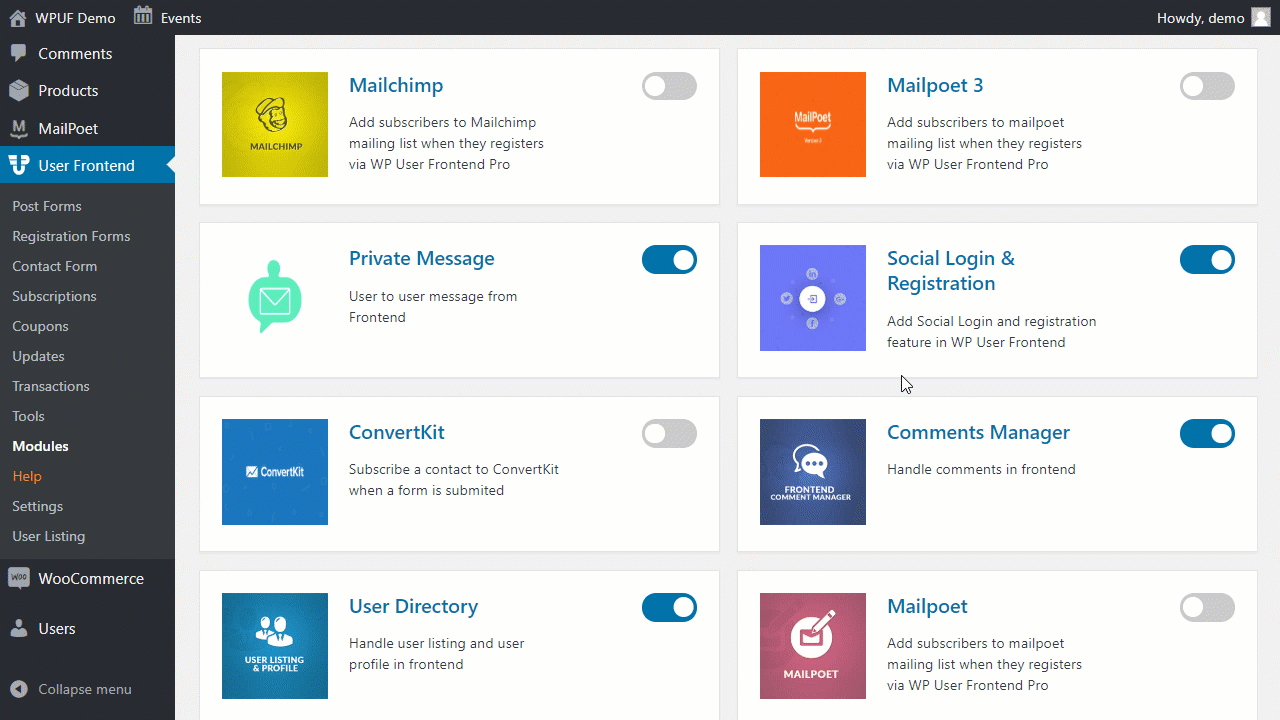Click the Frontend Comment Manager logo
Image resolution: width=1280 pixels, height=720 pixels.
pos(813,472)
